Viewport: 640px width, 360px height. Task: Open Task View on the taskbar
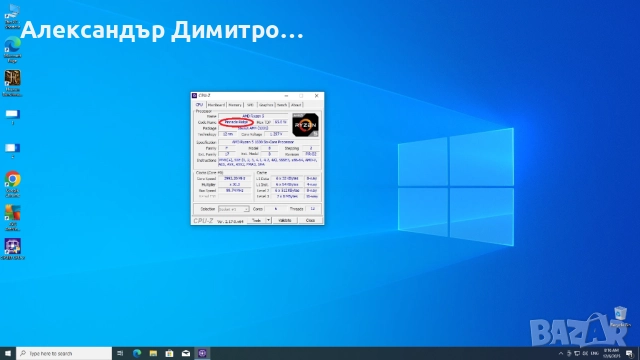pyautogui.click(x=120, y=353)
